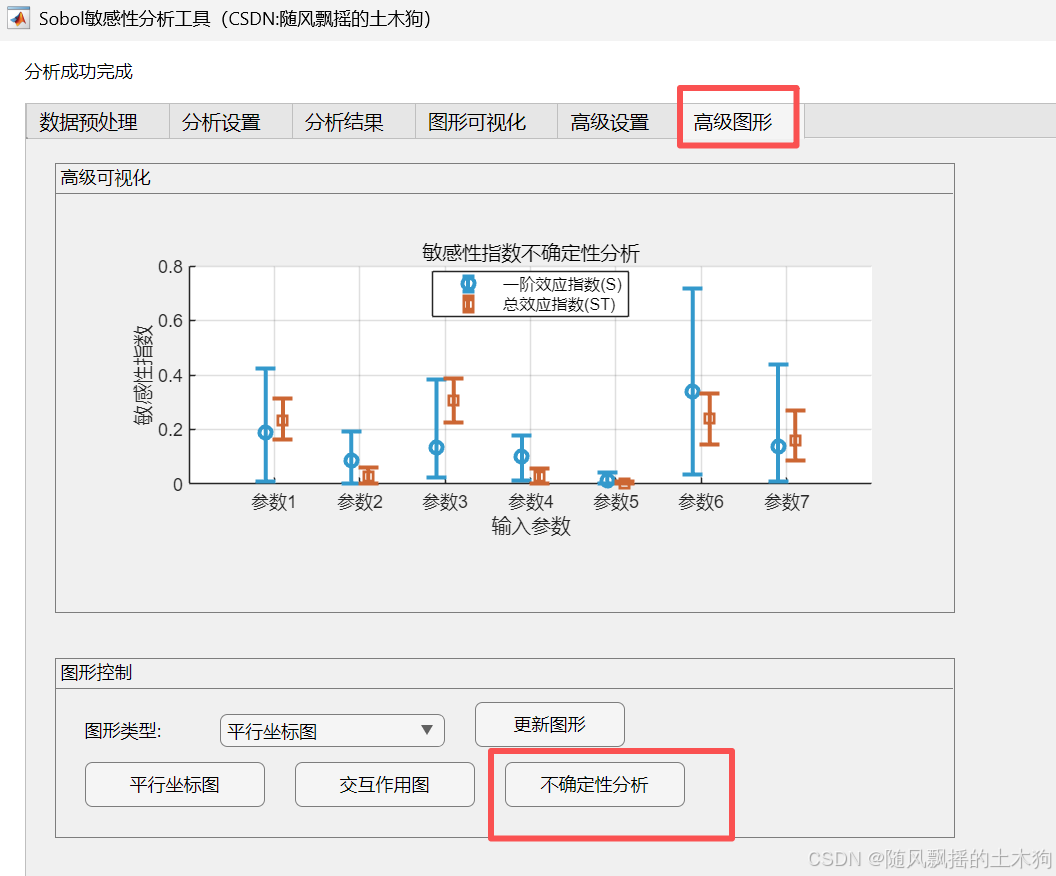Click the 参数6 axis label on chart
Screen dimensions: 1056x876
tap(700, 501)
